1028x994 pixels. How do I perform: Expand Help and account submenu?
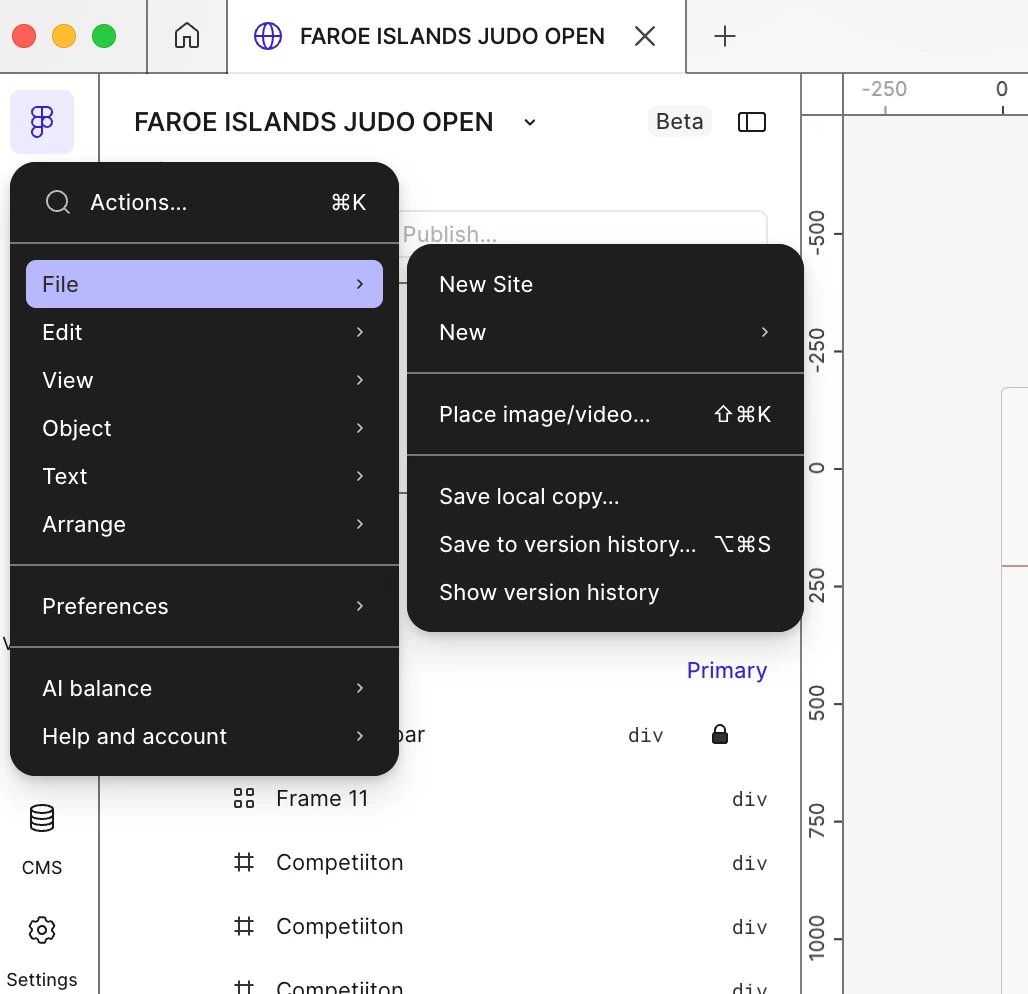click(x=205, y=736)
